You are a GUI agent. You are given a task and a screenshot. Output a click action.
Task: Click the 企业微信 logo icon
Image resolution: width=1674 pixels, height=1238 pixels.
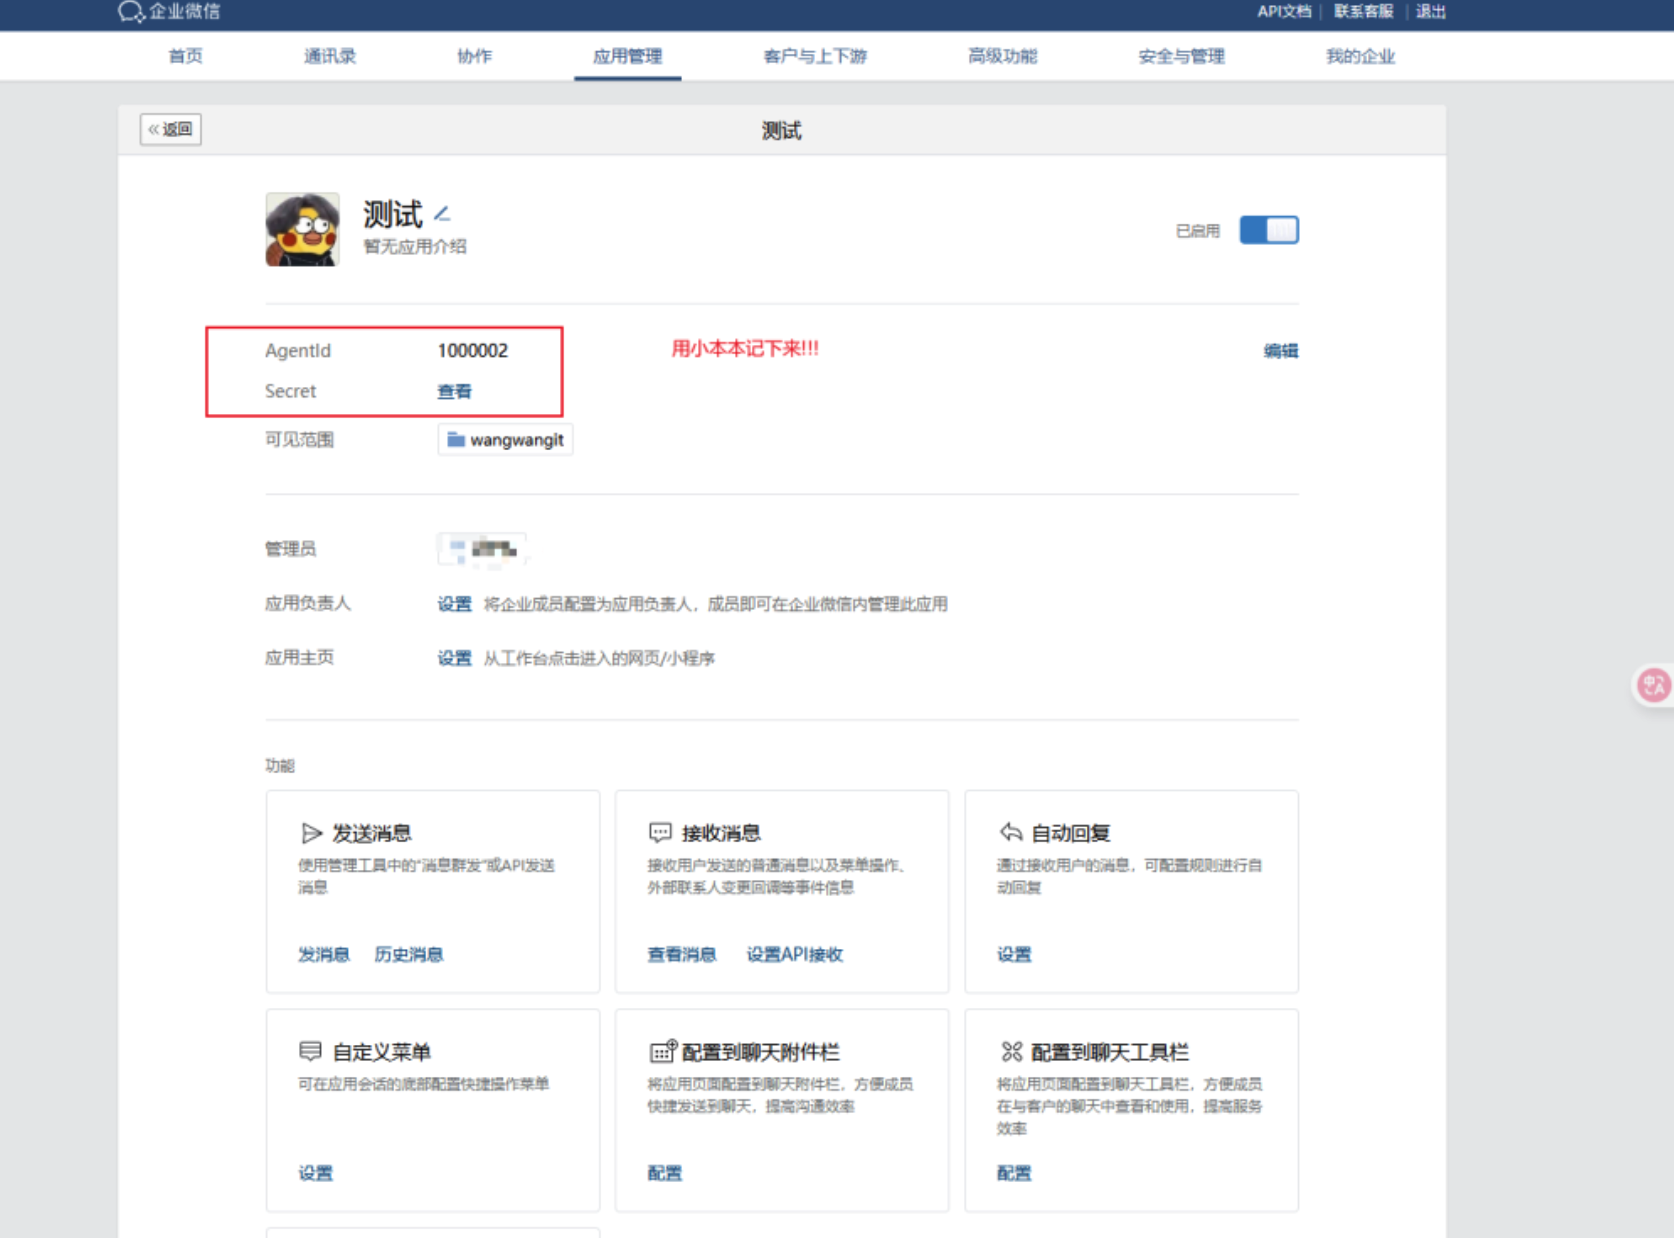coord(130,12)
